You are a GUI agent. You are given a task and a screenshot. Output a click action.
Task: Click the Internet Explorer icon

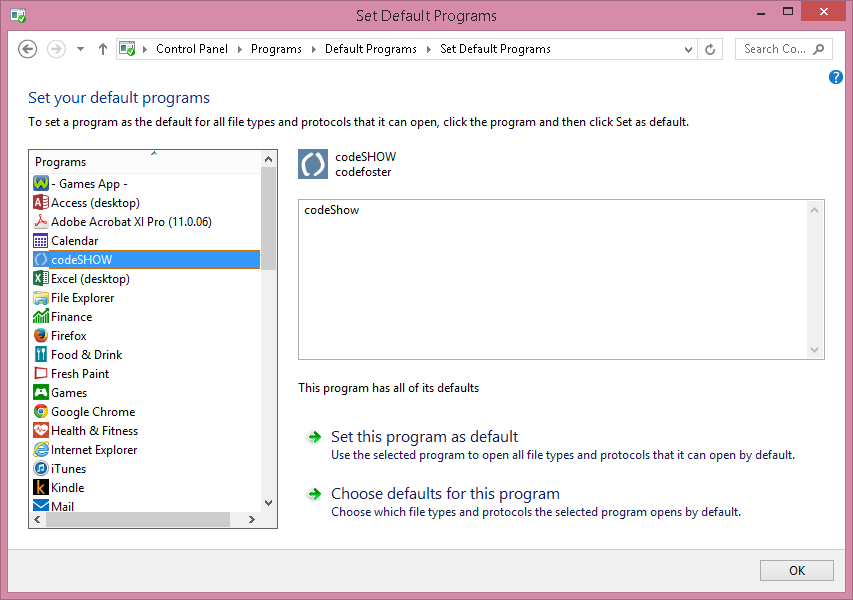pyautogui.click(x=41, y=450)
